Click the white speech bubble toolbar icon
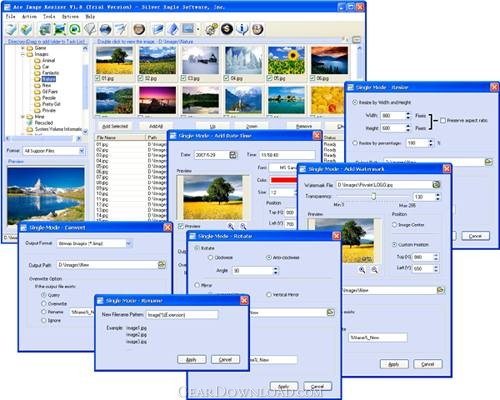The image size is (500, 400). click(90, 30)
